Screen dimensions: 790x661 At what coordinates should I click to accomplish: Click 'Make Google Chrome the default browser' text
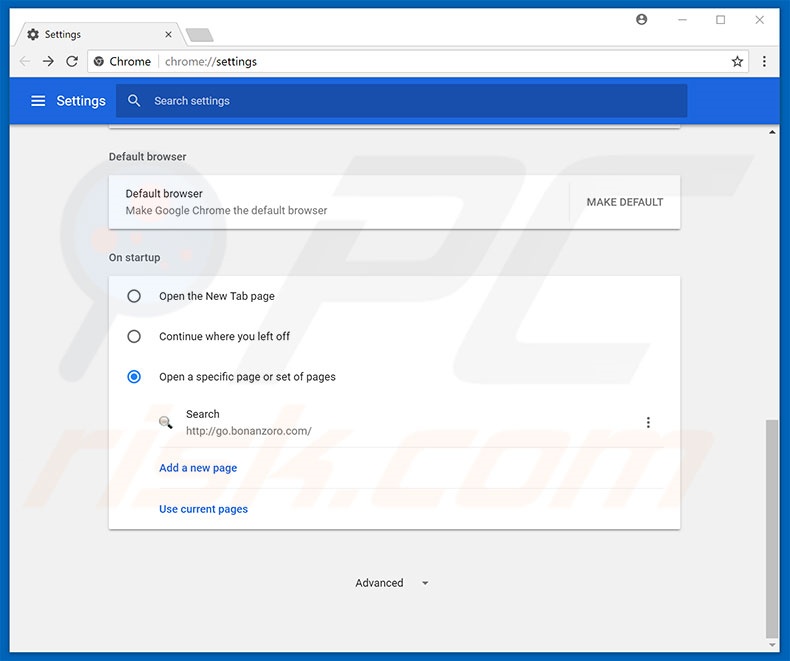click(226, 211)
